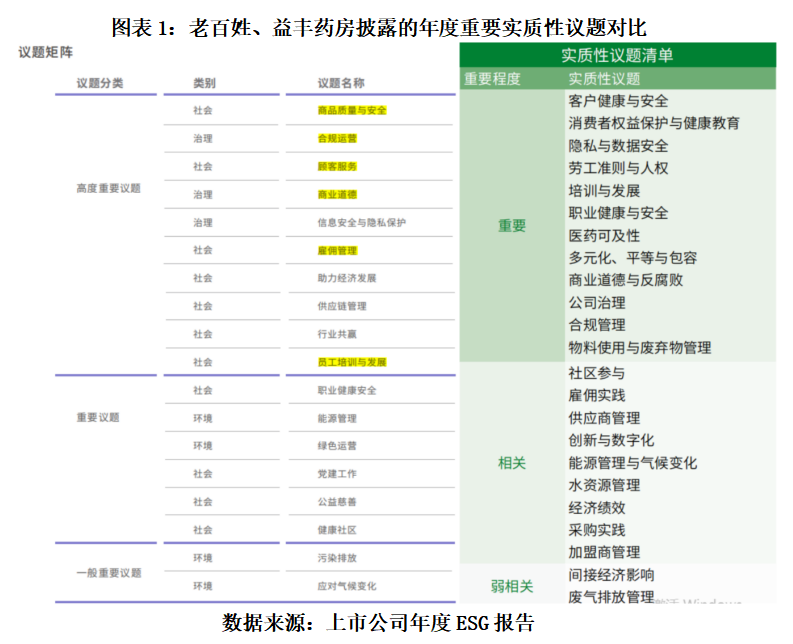Click the 消费者权益保护与健康教育 entry
Image resolution: width=793 pixels, height=644 pixels.
654,123
